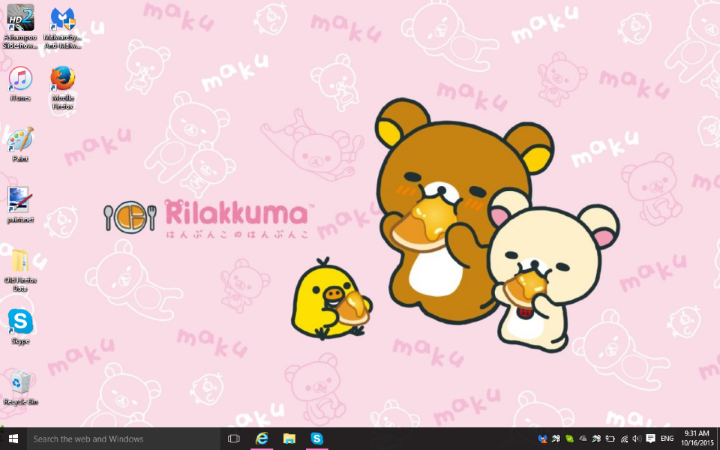Open the Wi-Fi network tray icon
720x450 pixels.
tap(624, 439)
